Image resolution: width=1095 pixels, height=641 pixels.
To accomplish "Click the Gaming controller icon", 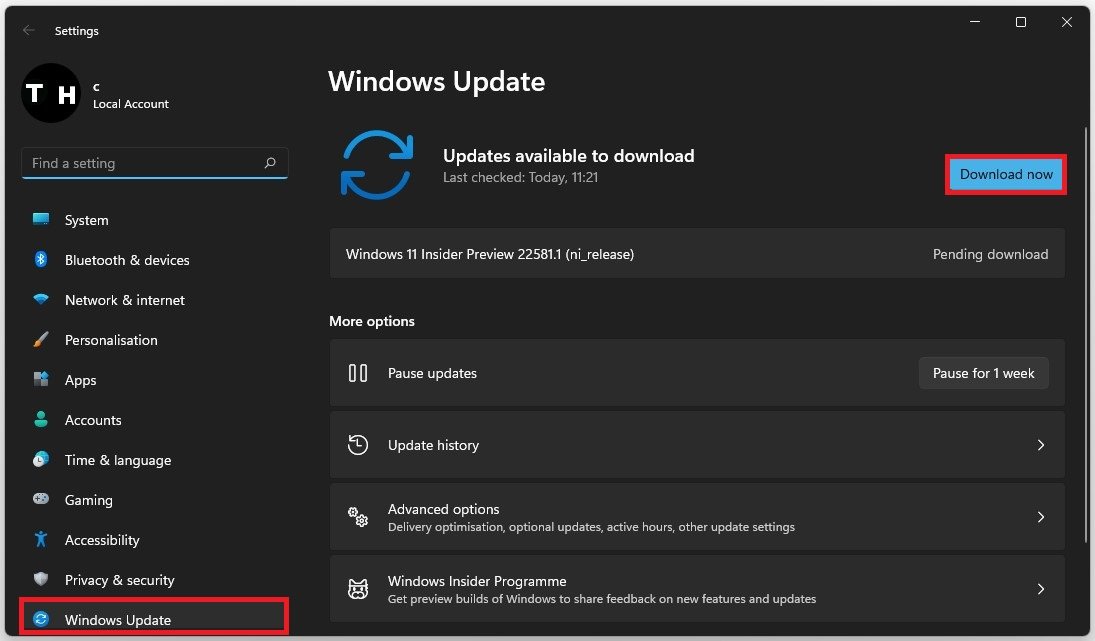I will (x=41, y=499).
